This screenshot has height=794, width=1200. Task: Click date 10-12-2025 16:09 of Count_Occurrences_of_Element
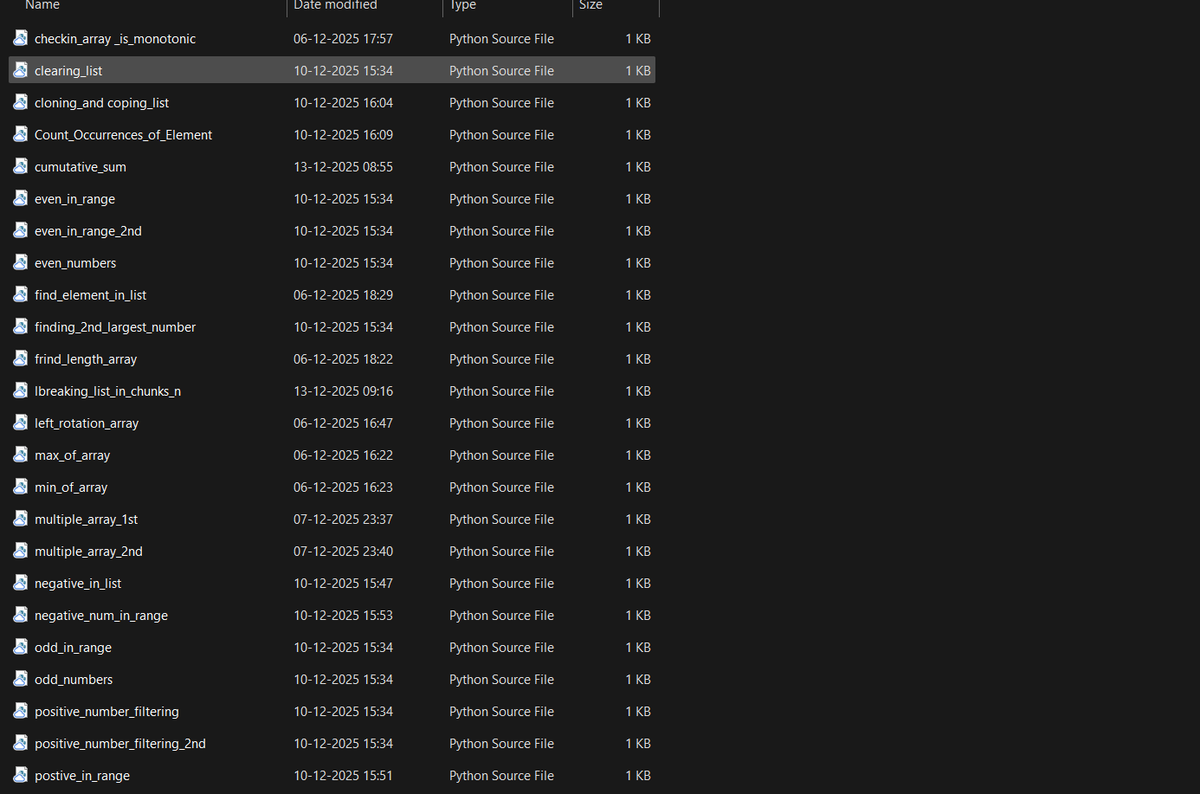[x=343, y=135]
